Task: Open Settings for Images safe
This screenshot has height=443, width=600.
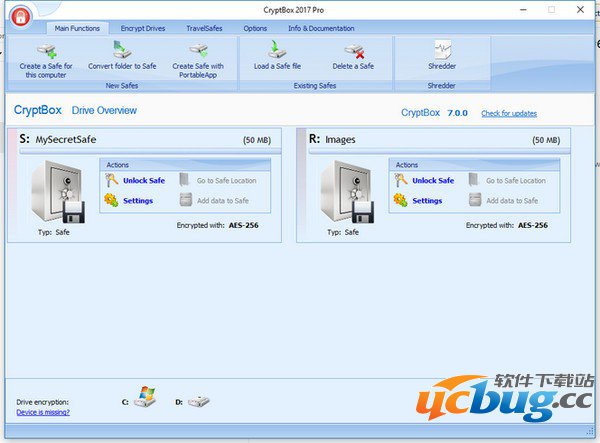Action: [x=427, y=201]
